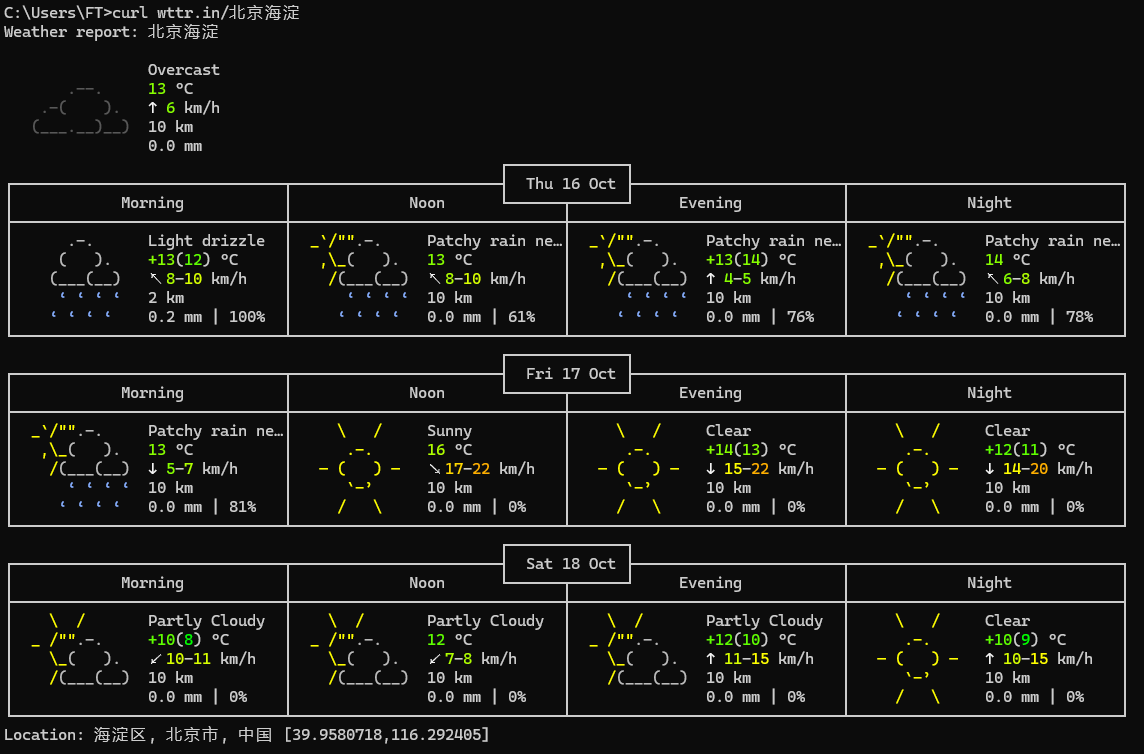Click Thursday's Morning column header
The height and width of the screenshot is (754, 1144).
(152, 203)
